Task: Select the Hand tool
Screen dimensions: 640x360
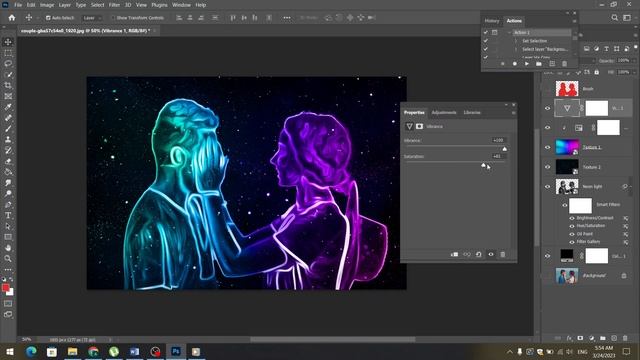Action: 8,248
